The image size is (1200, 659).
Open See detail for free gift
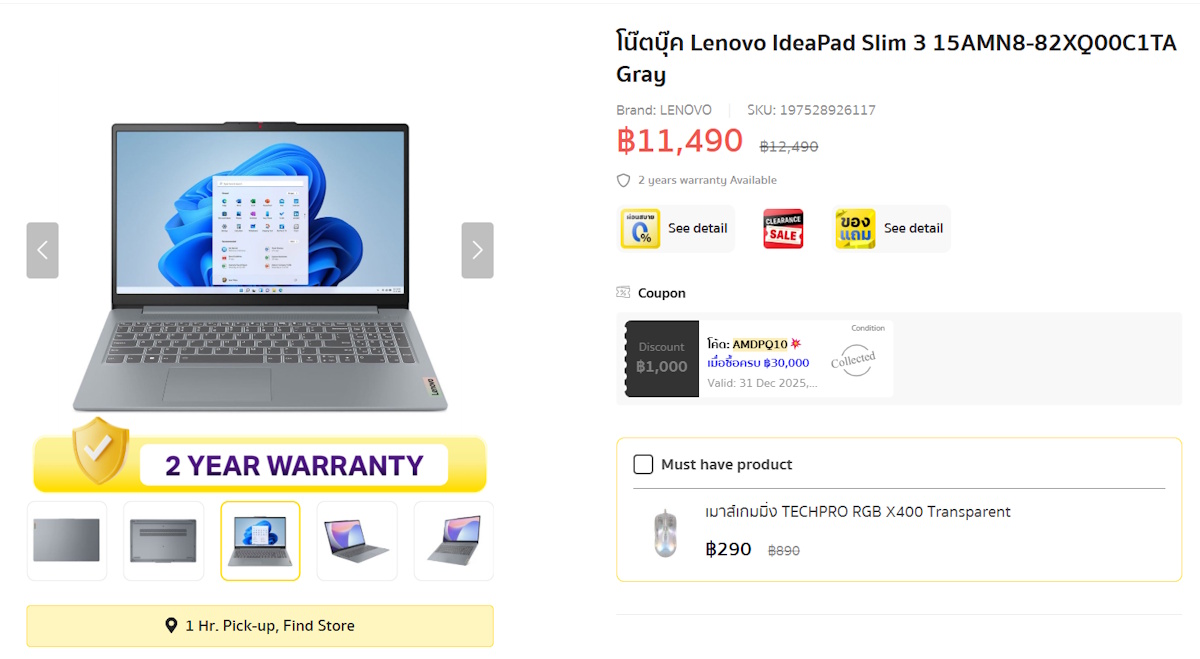click(913, 229)
